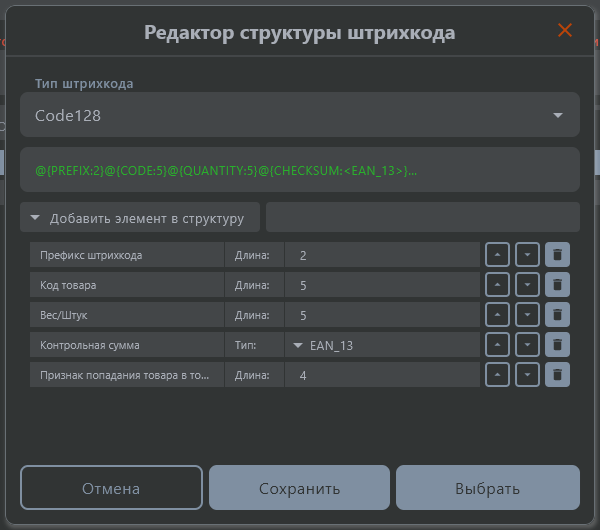This screenshot has width=600, height=530.
Task: Close the Редактор структуры штрихкода dialog
Action: click(x=565, y=31)
